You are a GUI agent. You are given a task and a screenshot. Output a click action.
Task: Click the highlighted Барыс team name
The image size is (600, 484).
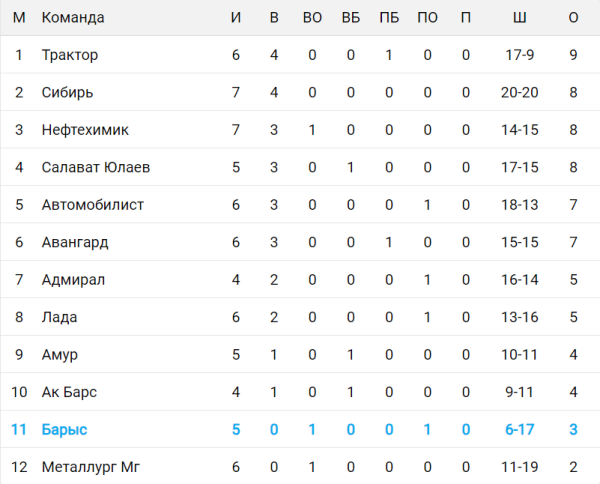click(65, 429)
